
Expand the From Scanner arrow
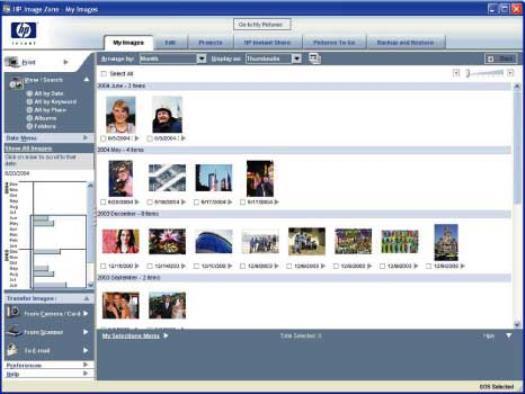[85, 332]
